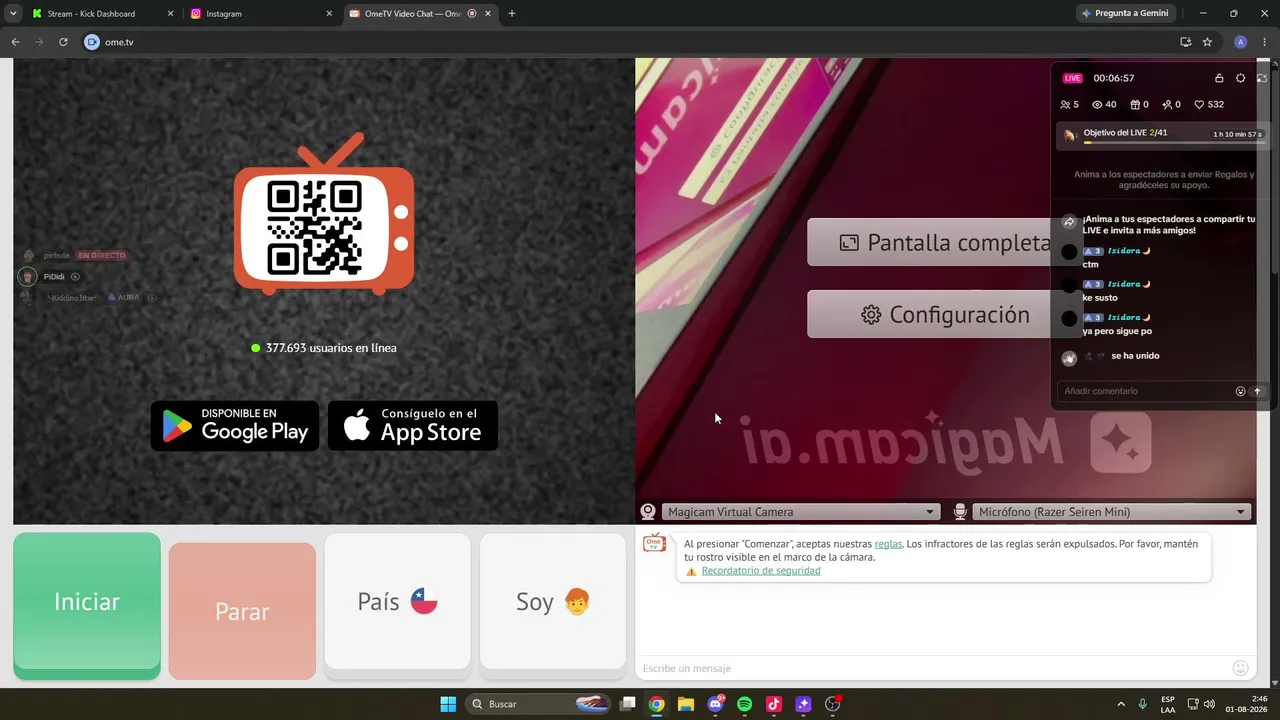Expand the Chrome tab search dropdown
Screen dimensions: 1280x720
coord(13,13)
